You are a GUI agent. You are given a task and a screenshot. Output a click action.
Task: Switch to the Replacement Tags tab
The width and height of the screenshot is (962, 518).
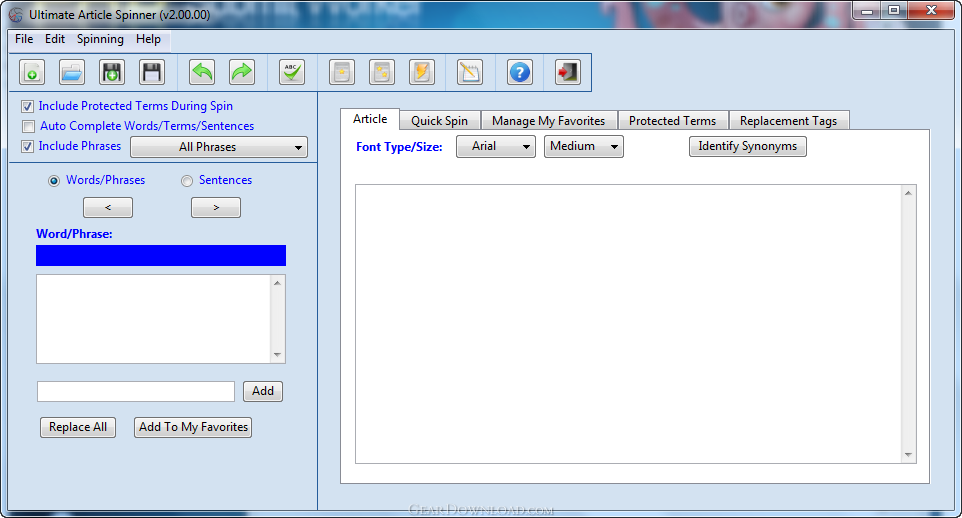(788, 121)
